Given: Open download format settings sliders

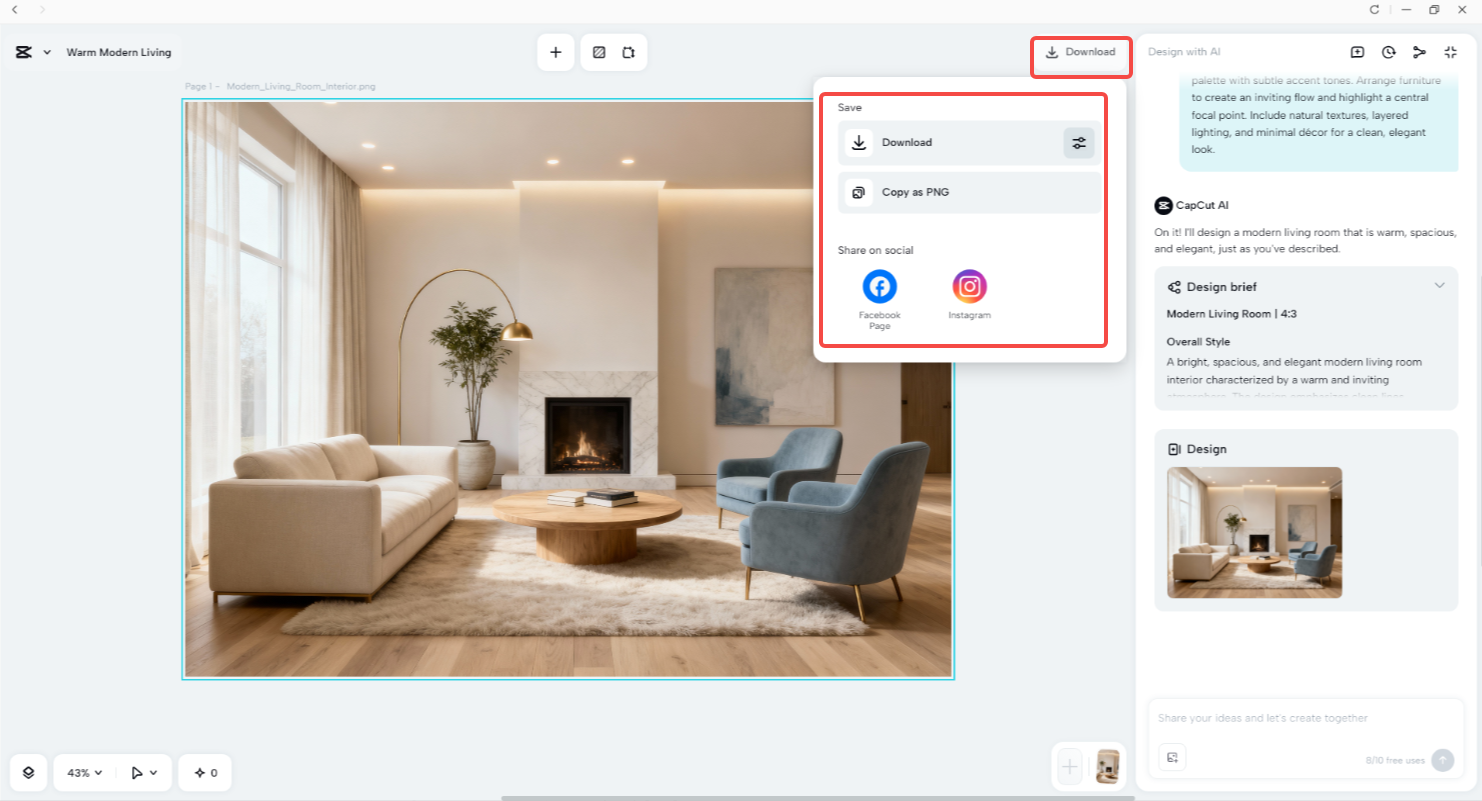Looking at the screenshot, I should pyautogui.click(x=1078, y=142).
